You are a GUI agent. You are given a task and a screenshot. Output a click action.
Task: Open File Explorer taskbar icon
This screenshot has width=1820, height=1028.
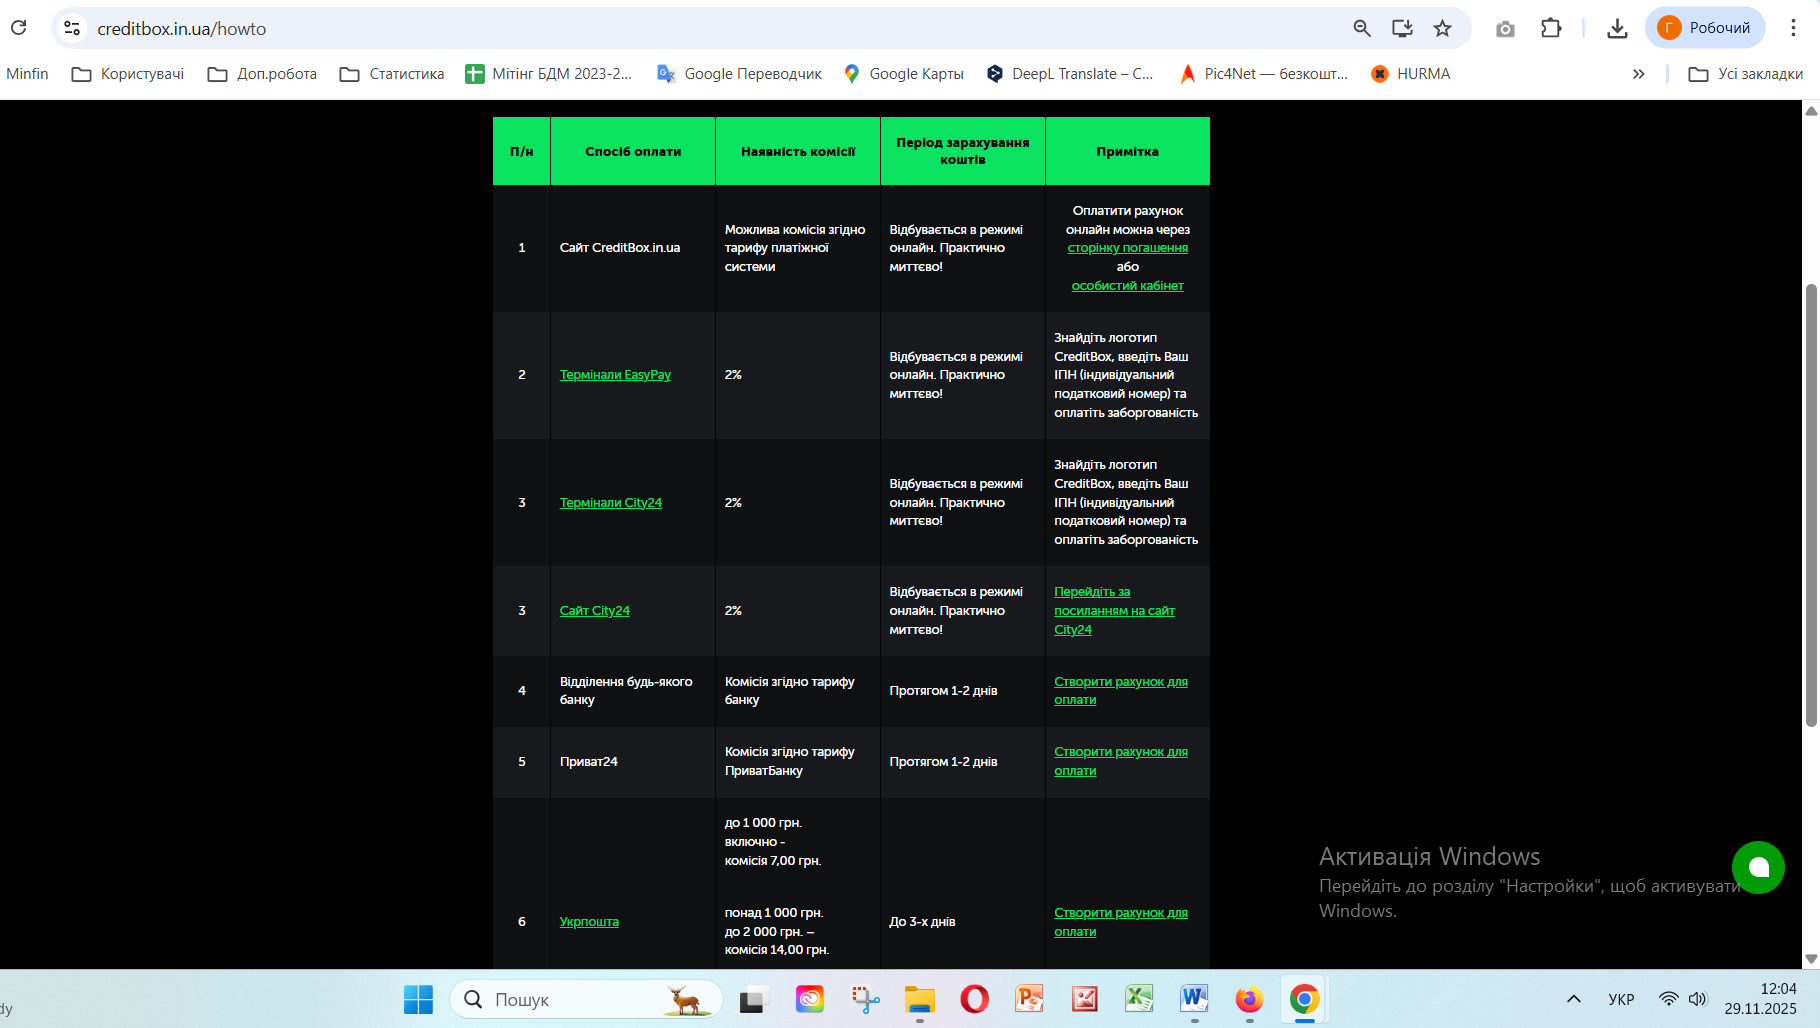click(x=920, y=999)
